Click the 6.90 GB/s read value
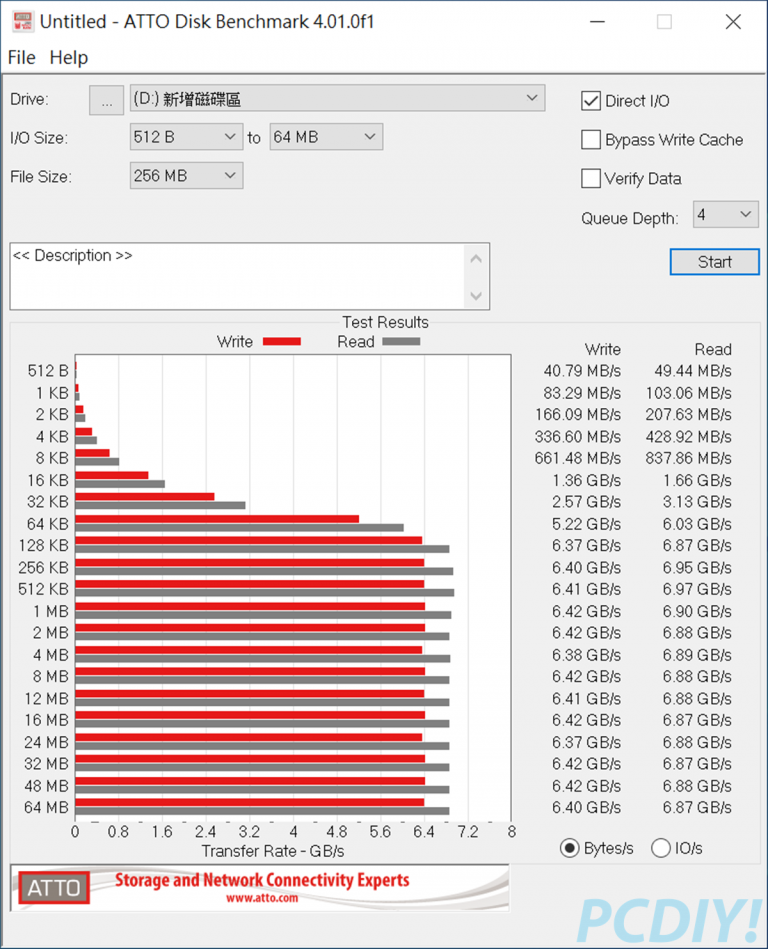Image resolution: width=768 pixels, height=949 pixels. [697, 612]
